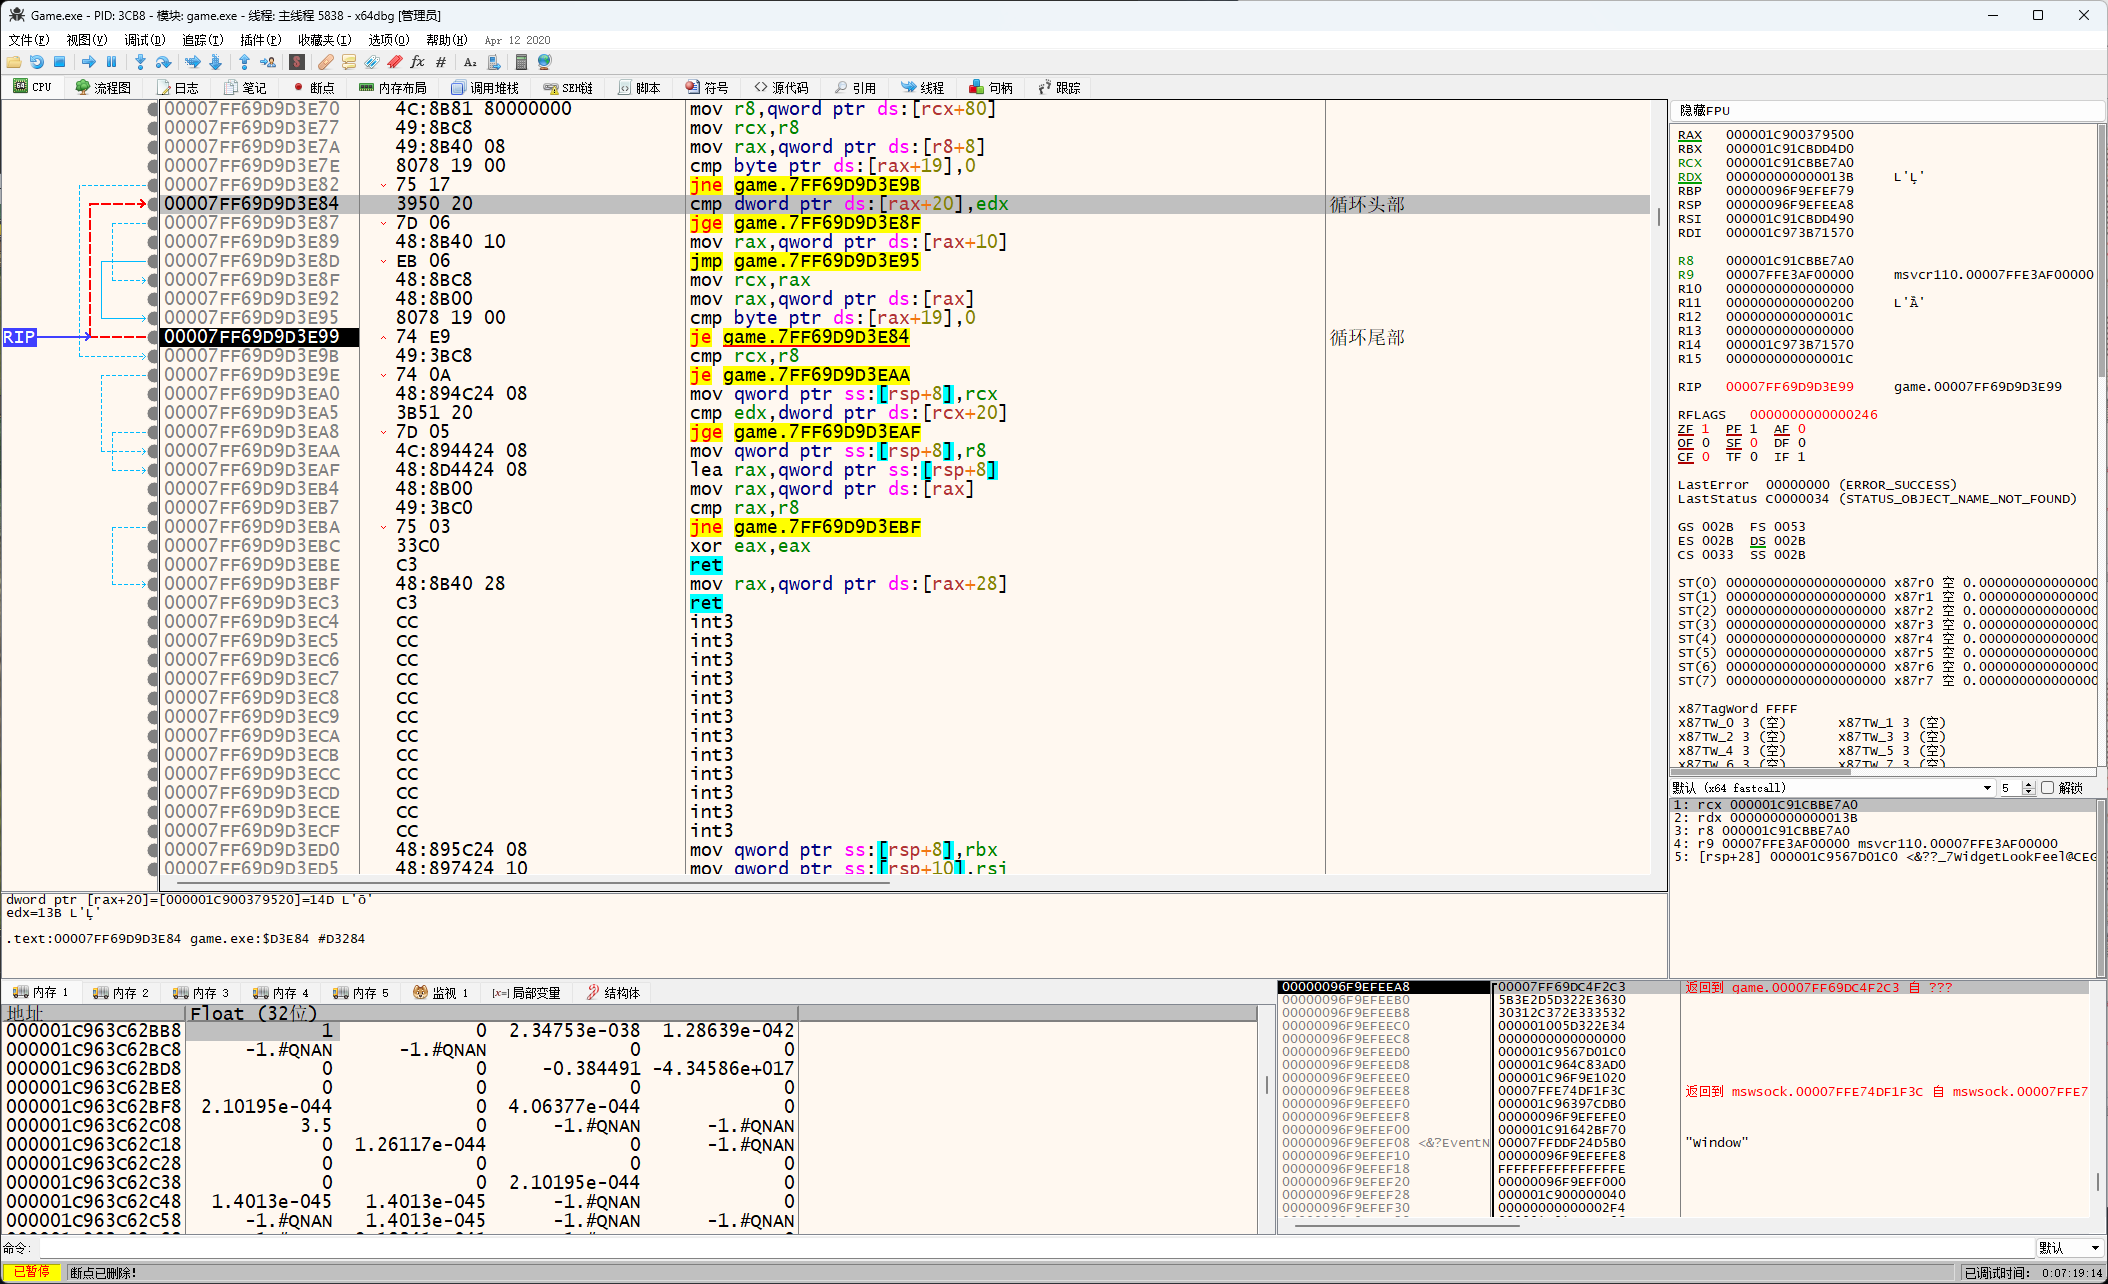Toggle the 解锁 unlock checkbox

point(2047,788)
